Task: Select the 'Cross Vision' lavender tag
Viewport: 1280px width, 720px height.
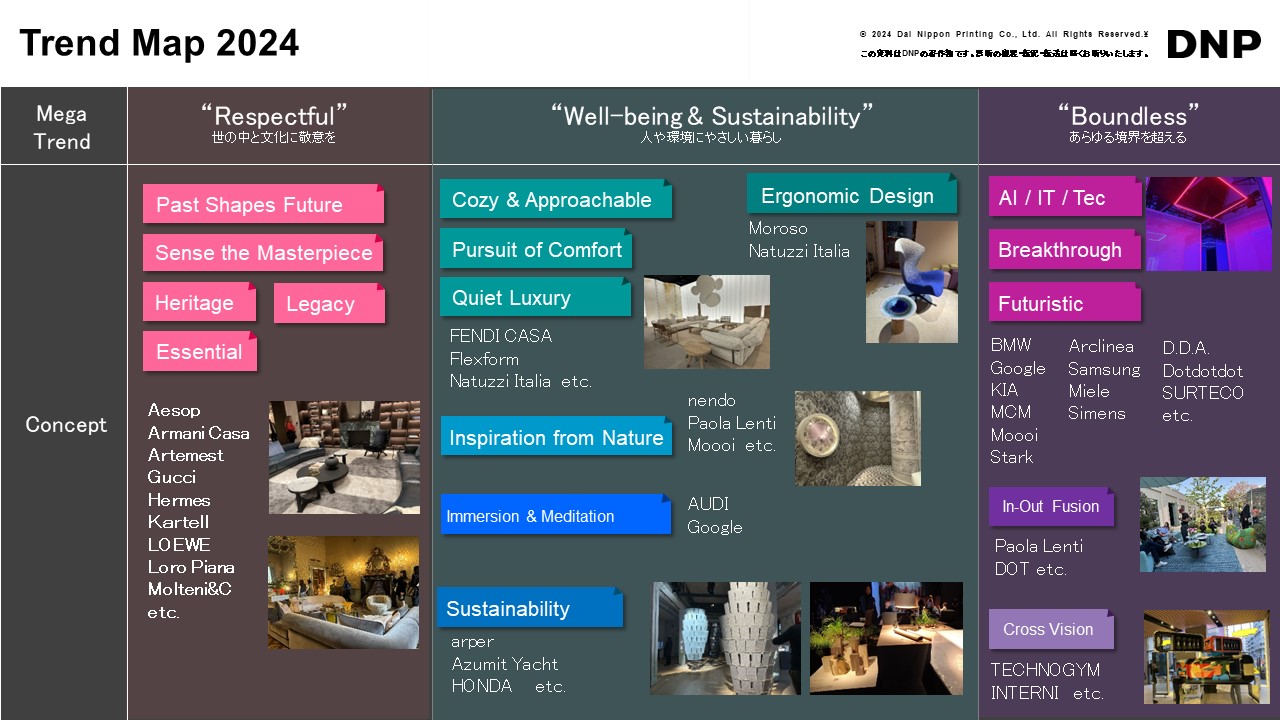Action: click(1050, 629)
